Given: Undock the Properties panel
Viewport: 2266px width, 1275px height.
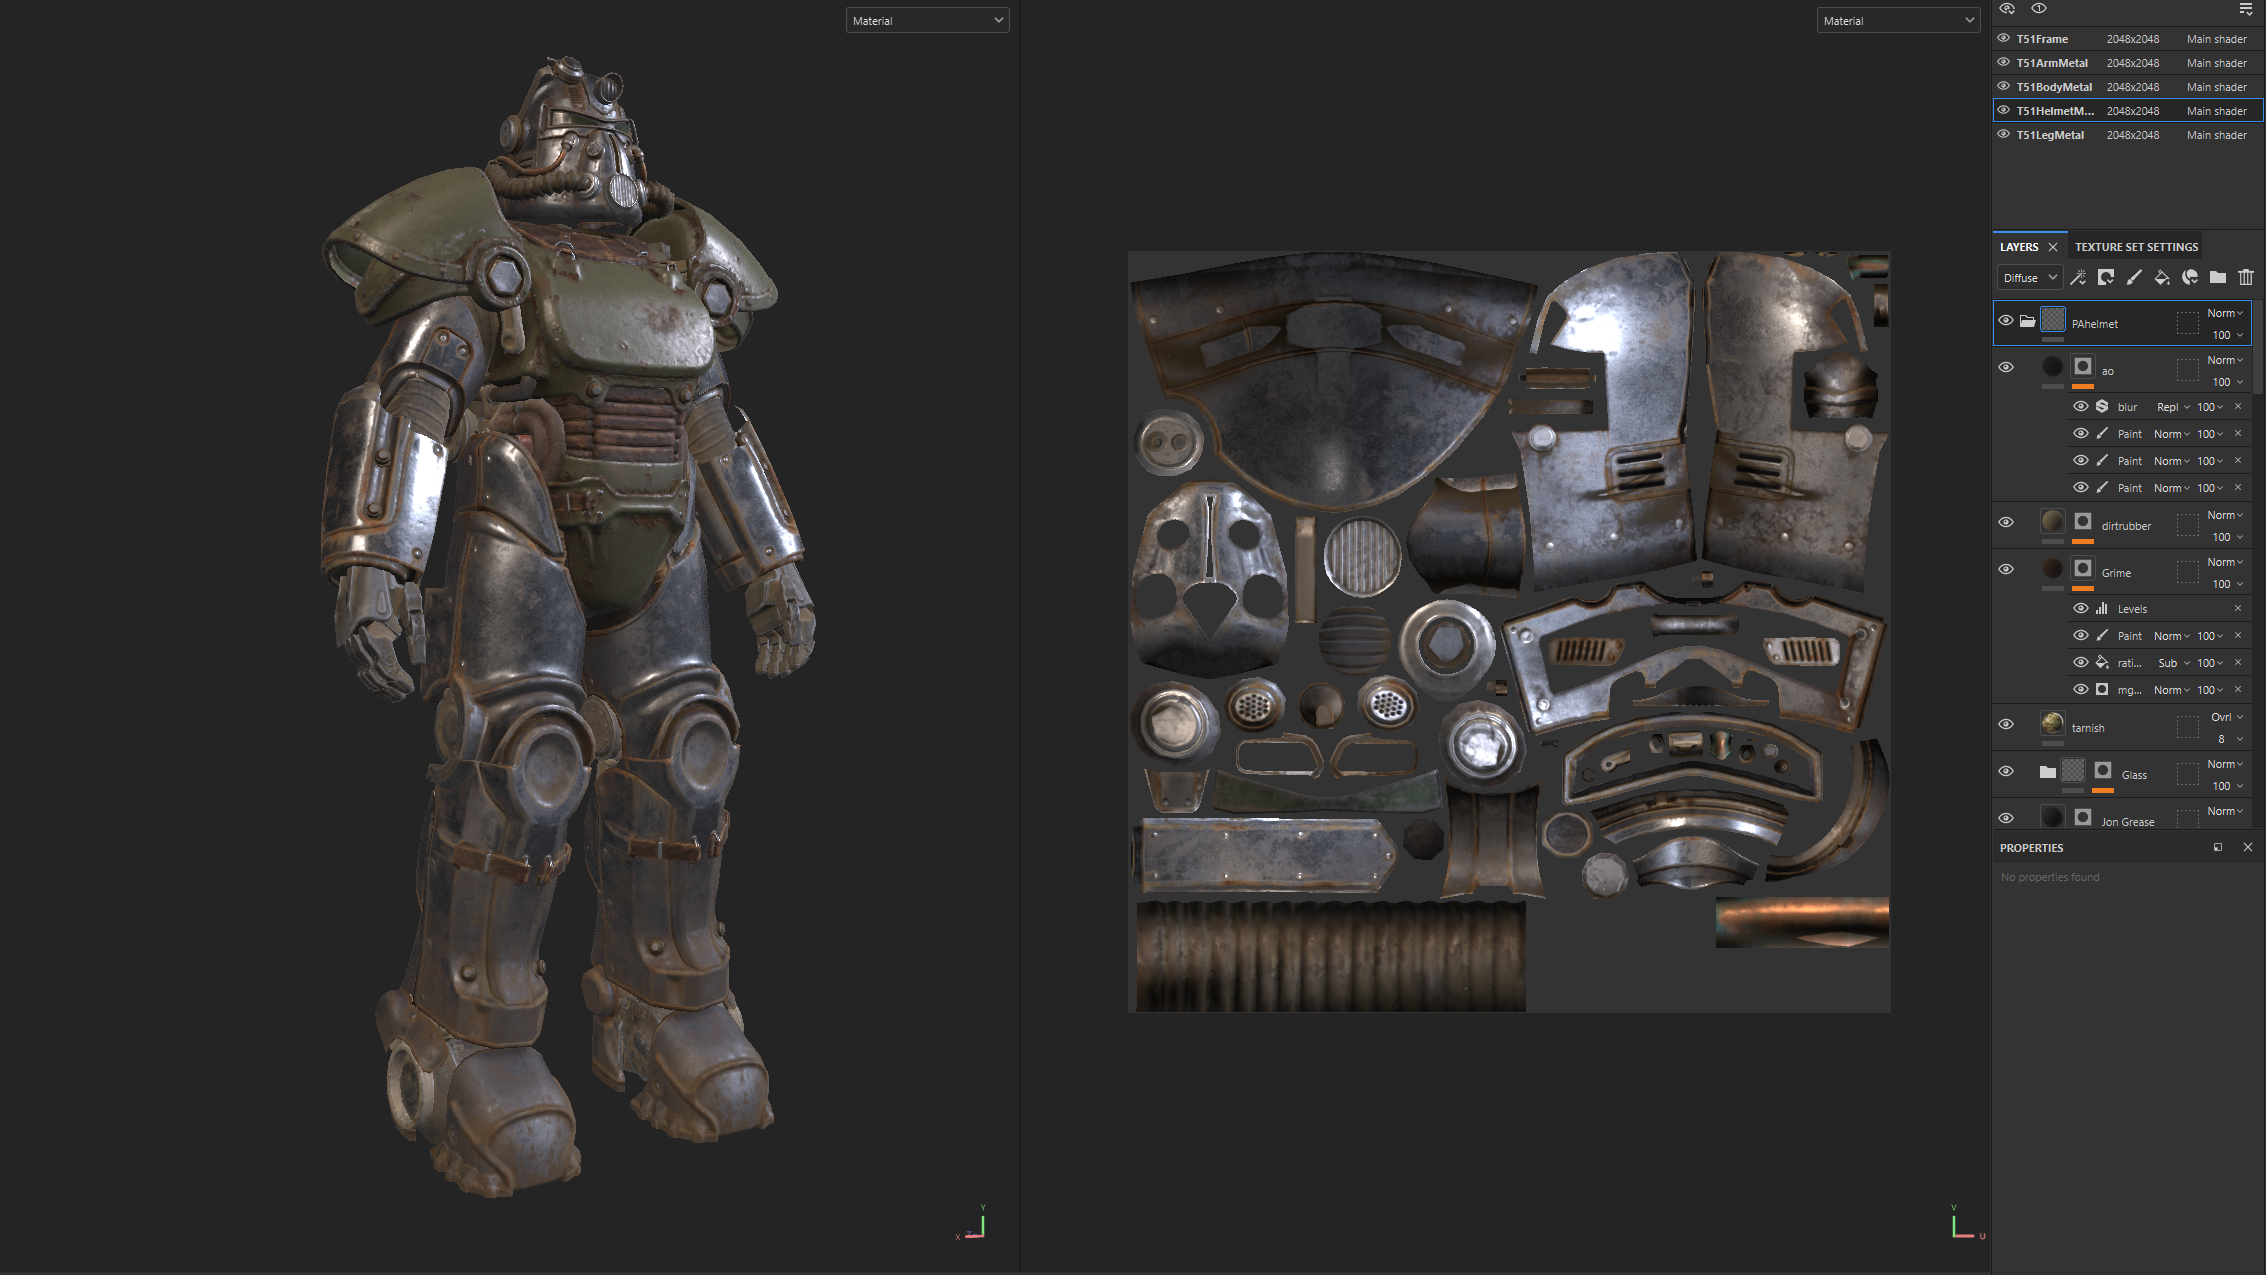Looking at the screenshot, I should click(x=2218, y=848).
